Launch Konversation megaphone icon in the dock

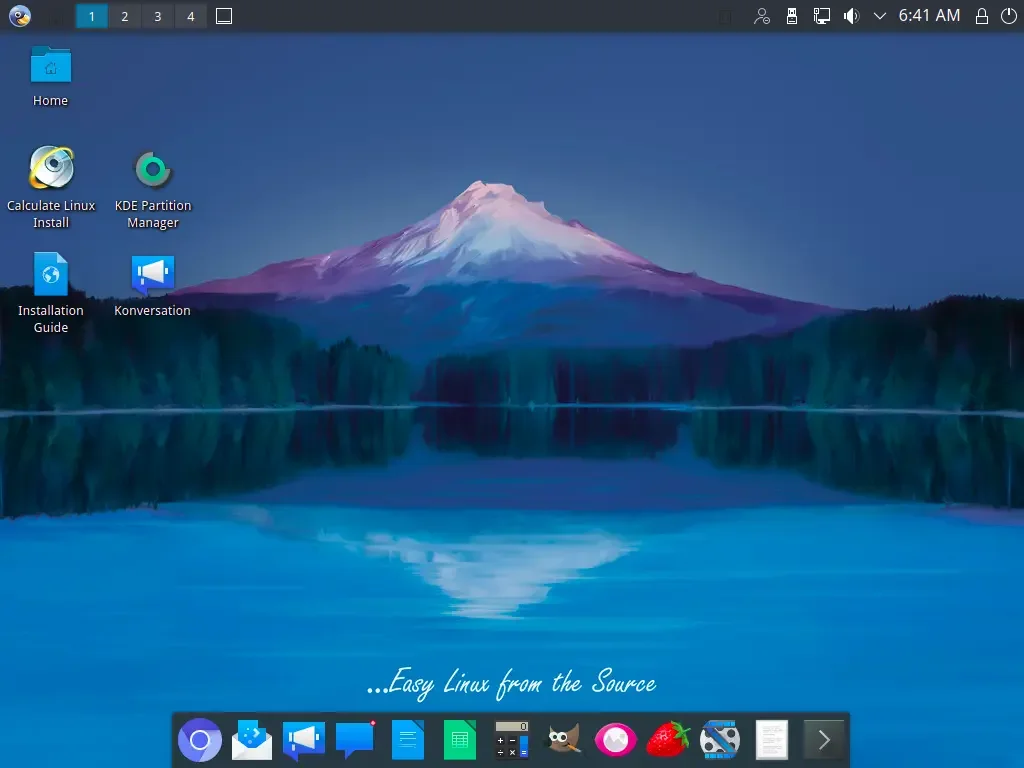click(304, 740)
